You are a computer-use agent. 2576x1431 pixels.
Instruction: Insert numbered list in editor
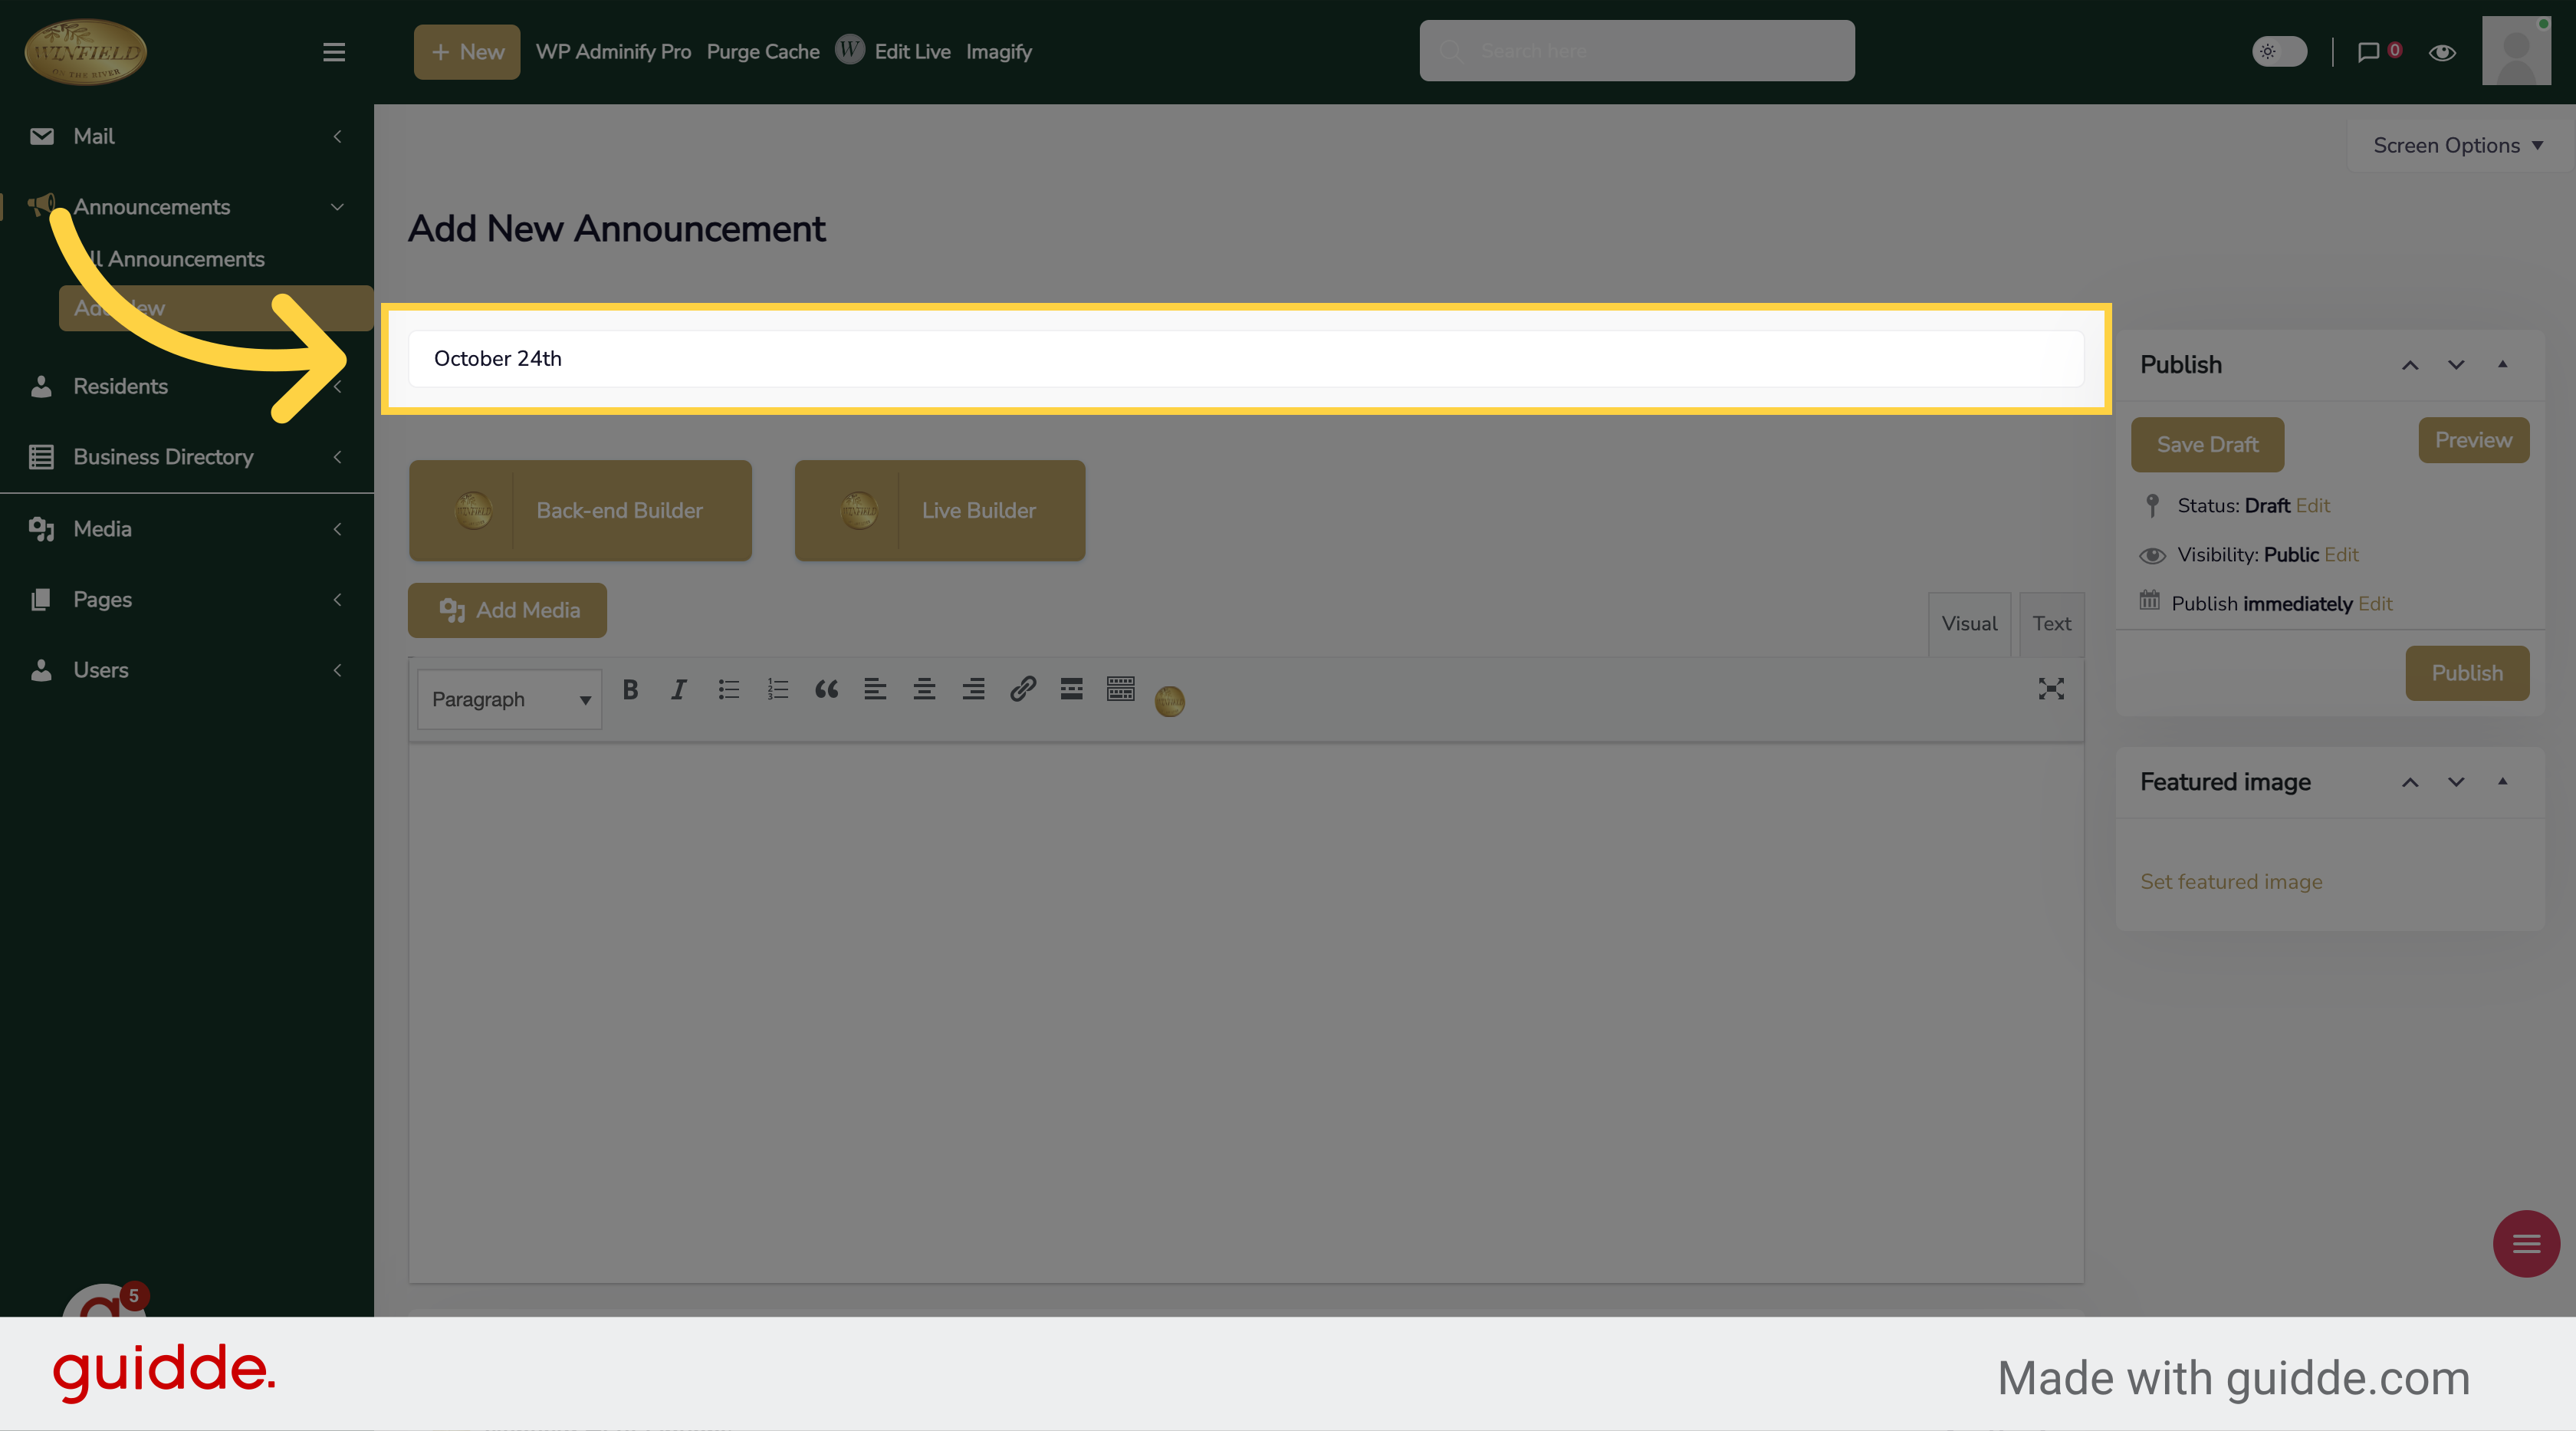coord(777,689)
